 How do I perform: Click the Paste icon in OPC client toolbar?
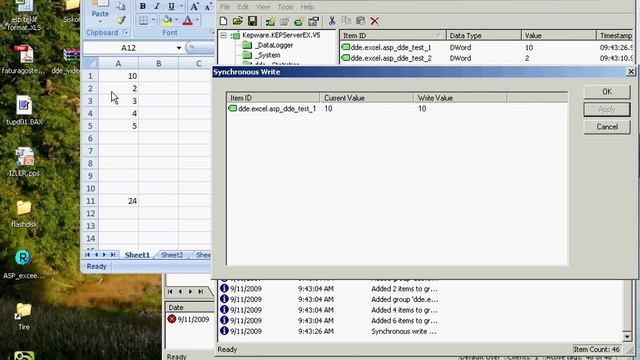point(360,21)
